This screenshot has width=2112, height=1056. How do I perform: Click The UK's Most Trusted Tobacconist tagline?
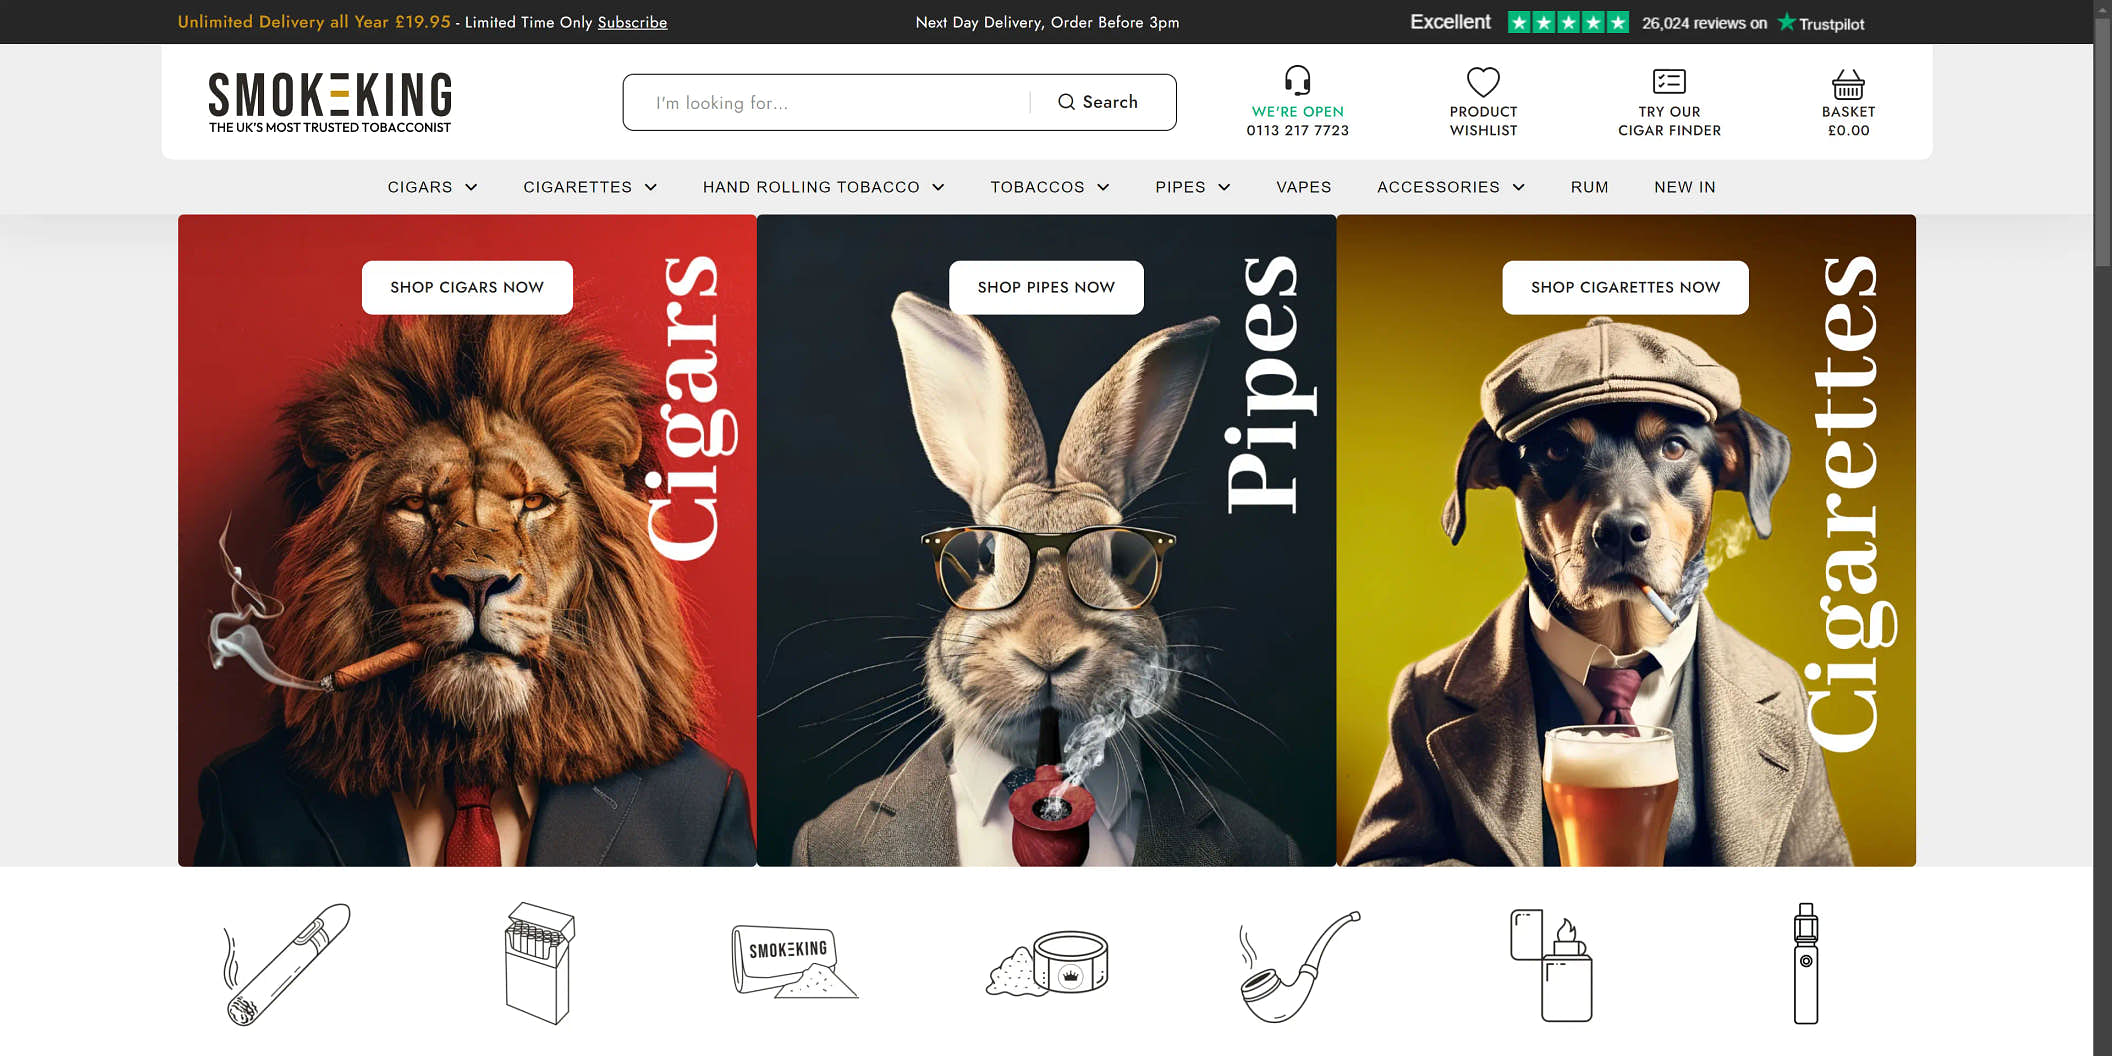(x=330, y=127)
